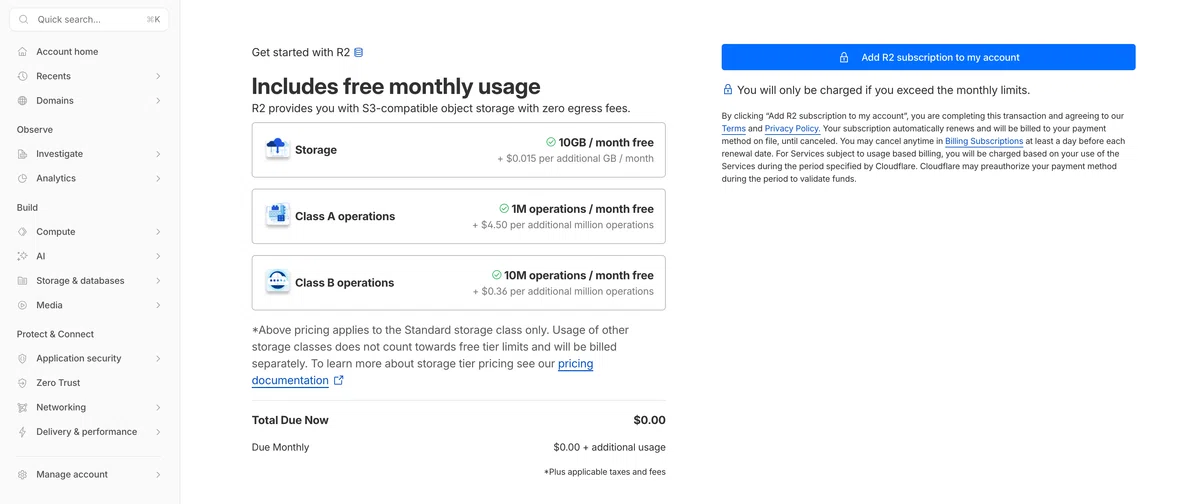
Task: Expand Storage & databases submenu arrow
Action: [x=158, y=281]
